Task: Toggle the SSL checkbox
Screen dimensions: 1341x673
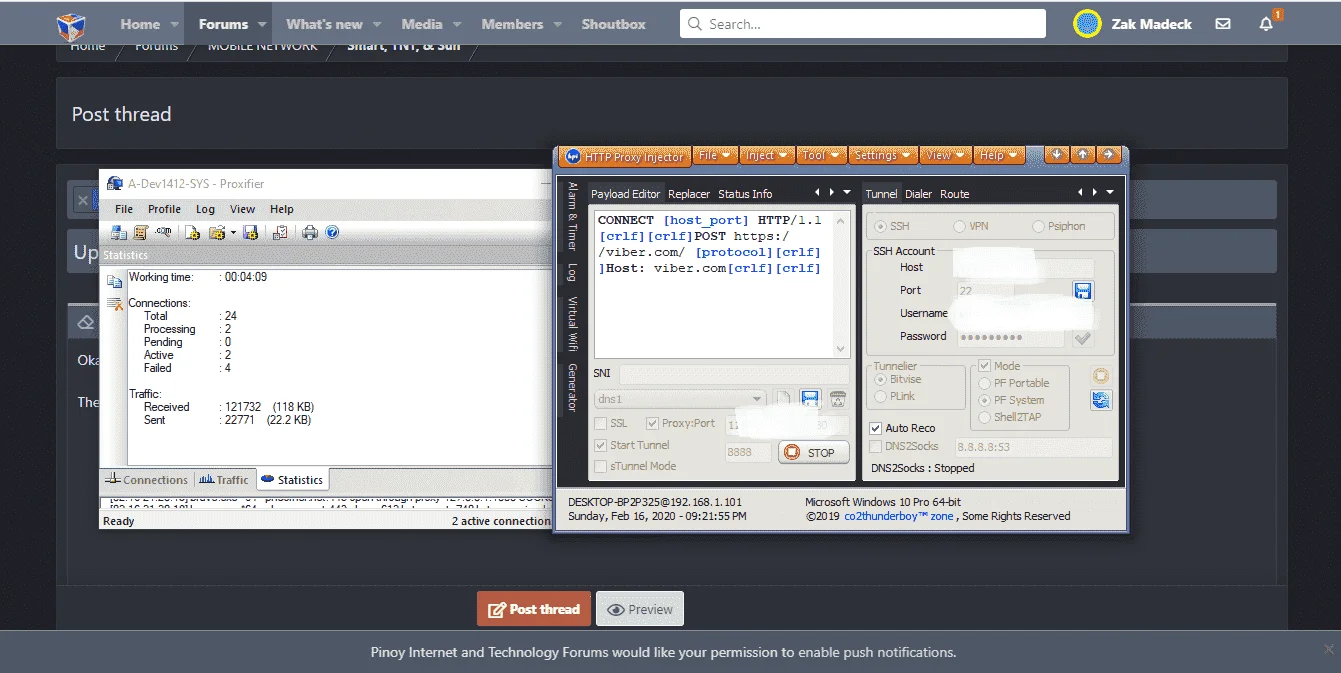Action: point(601,424)
